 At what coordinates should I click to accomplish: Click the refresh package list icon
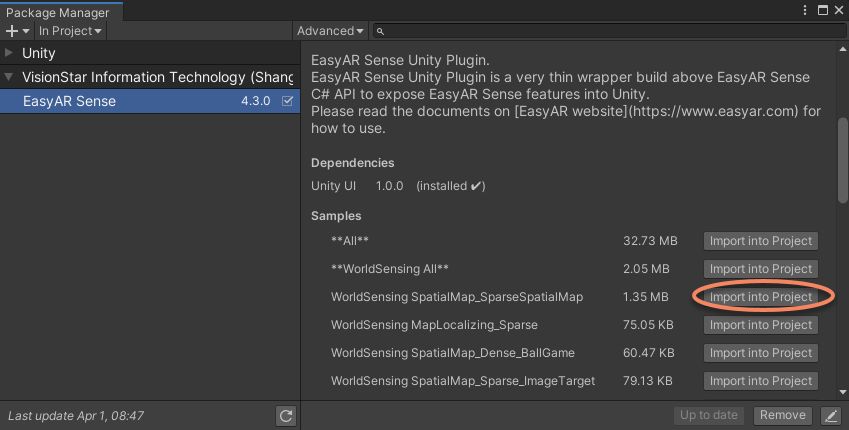(286, 415)
